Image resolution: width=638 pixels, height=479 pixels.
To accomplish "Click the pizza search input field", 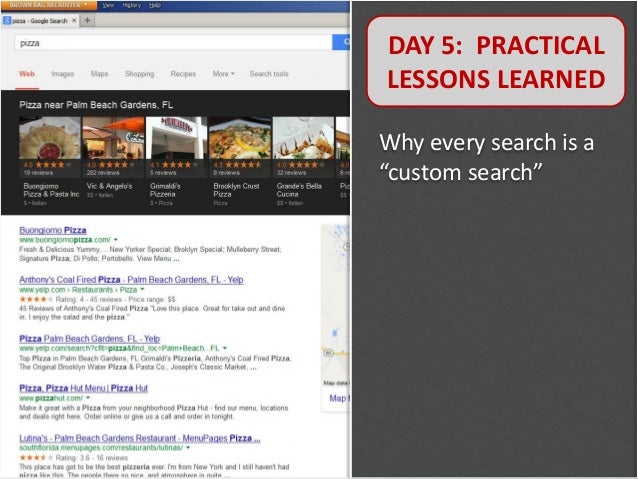I will tap(174, 43).
